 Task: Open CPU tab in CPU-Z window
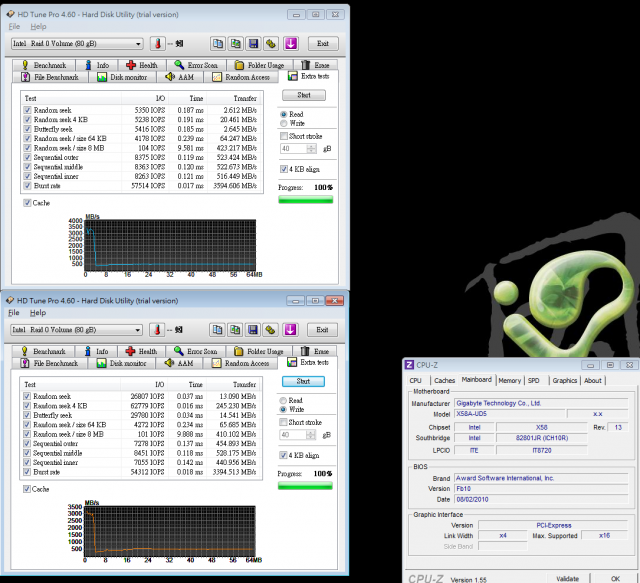(416, 381)
